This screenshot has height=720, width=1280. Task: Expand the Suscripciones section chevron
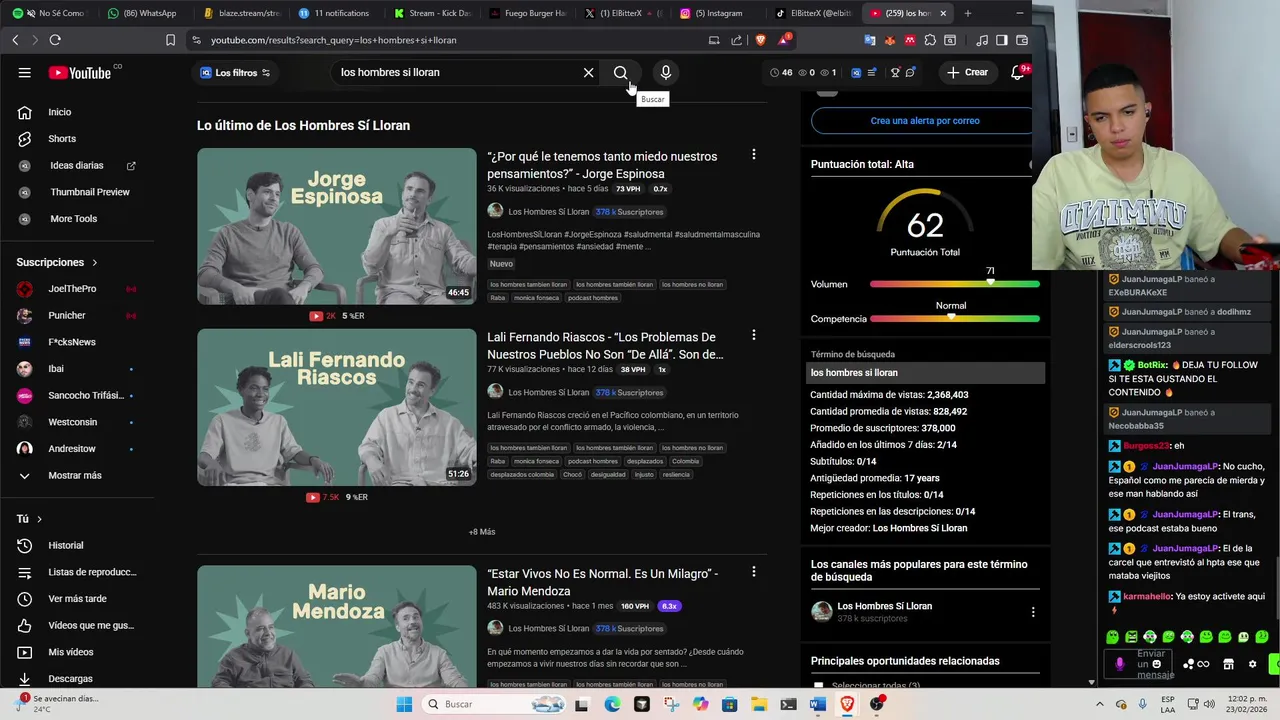(95, 262)
